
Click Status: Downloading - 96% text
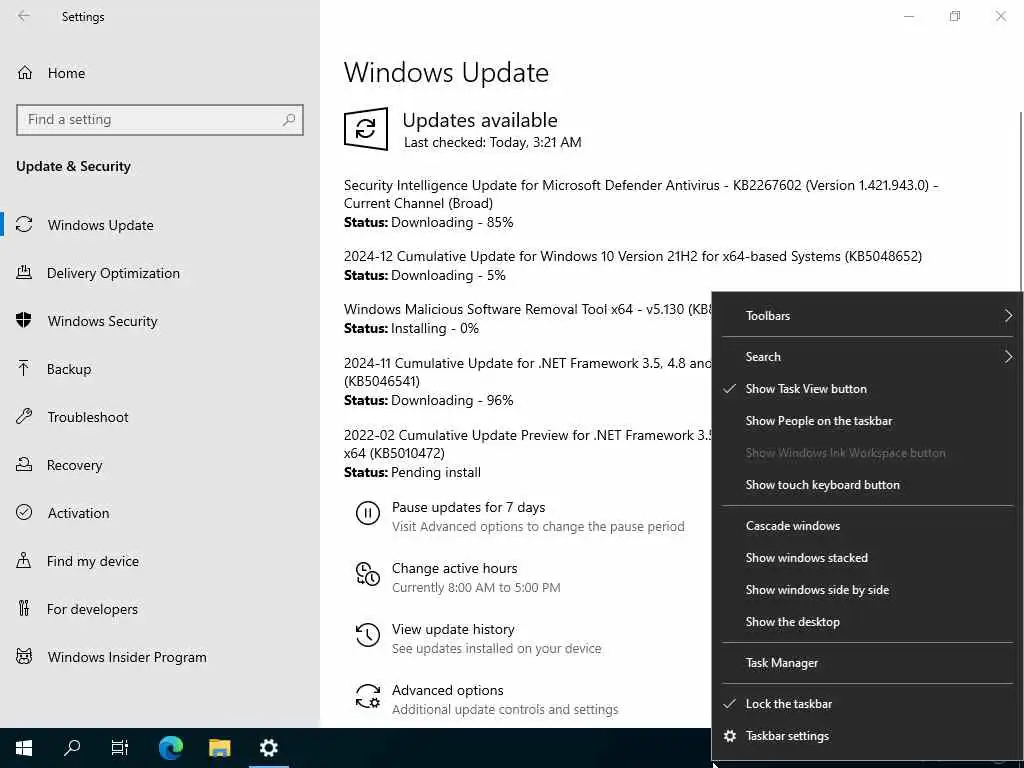tap(428, 400)
